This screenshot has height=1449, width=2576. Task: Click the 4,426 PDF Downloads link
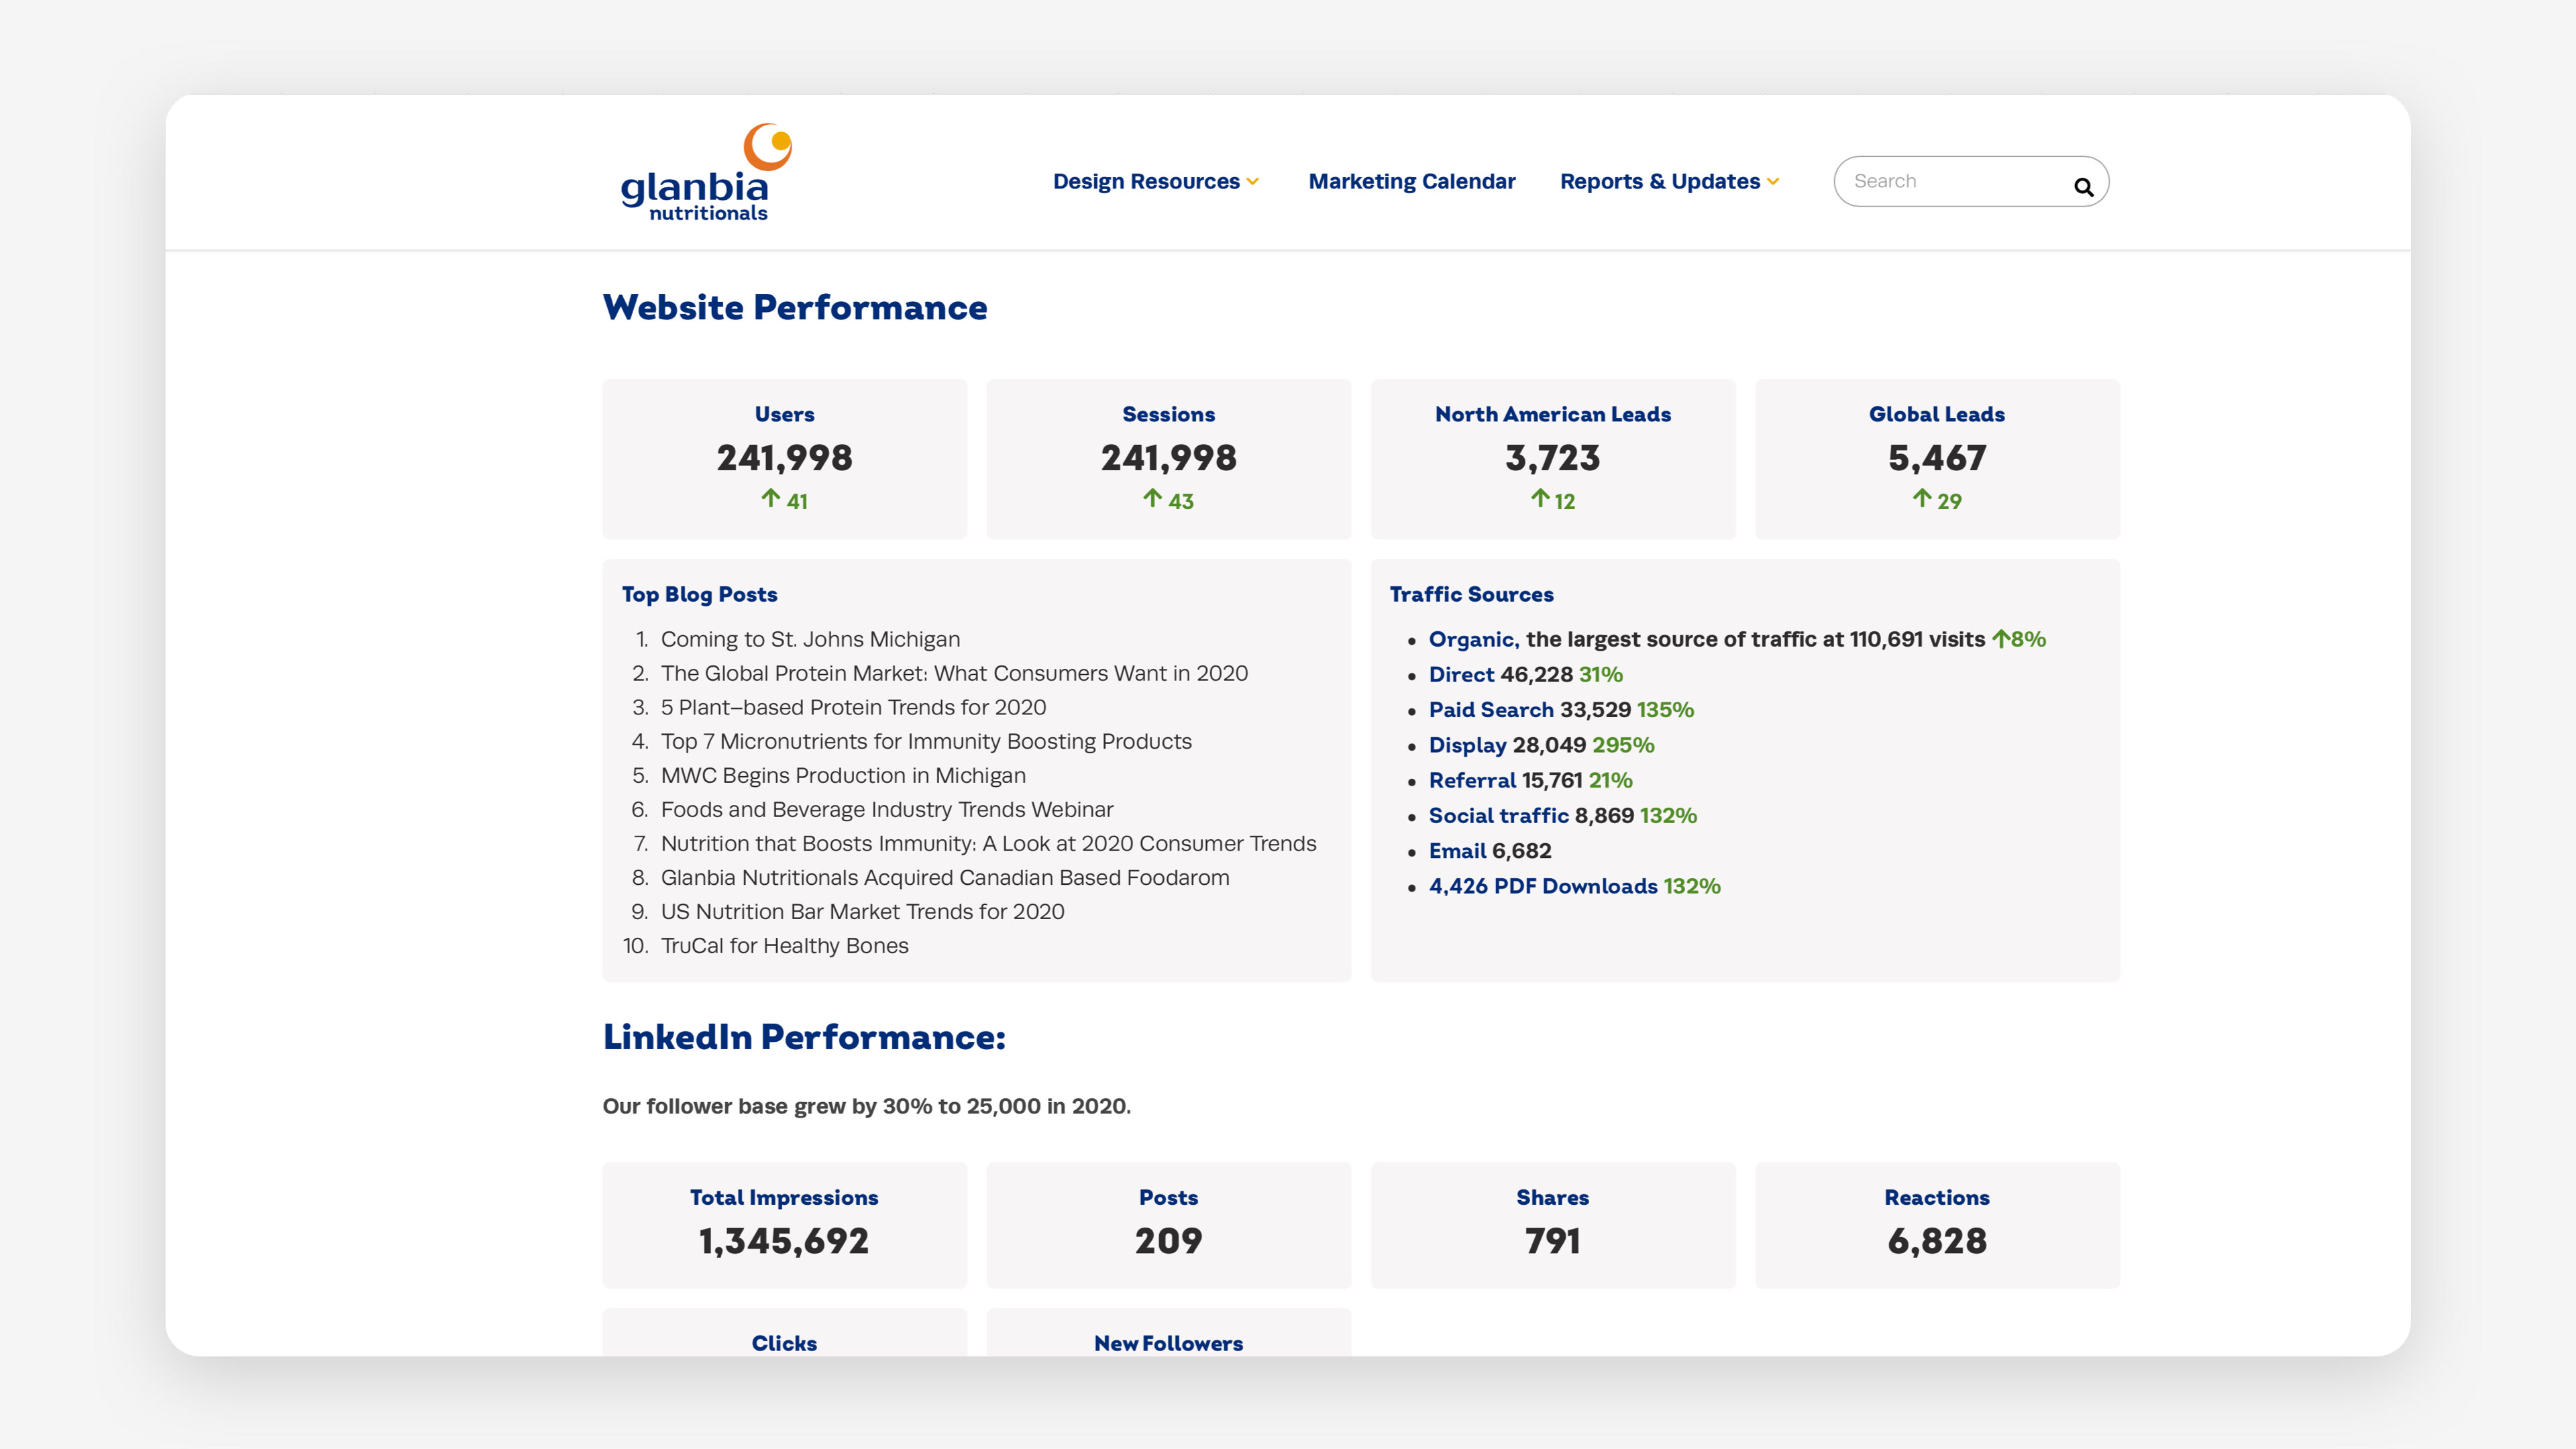(1542, 886)
